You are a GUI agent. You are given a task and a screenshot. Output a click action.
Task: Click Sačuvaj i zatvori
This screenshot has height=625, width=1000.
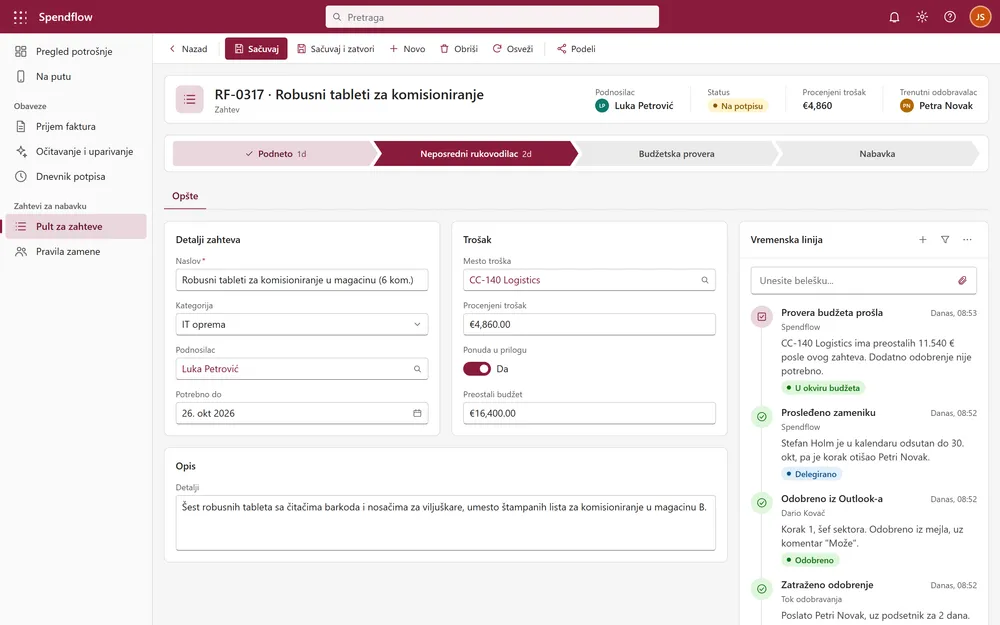(335, 49)
